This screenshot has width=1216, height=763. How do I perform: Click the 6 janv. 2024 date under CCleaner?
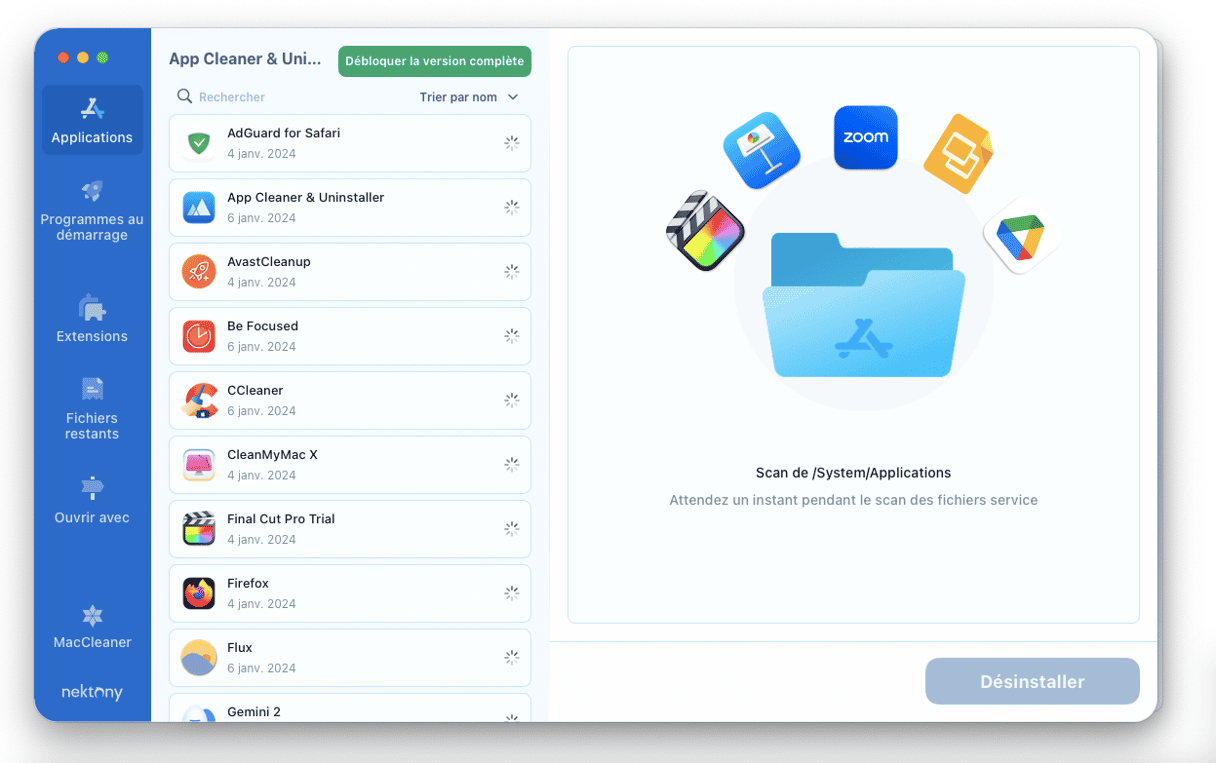coord(261,411)
